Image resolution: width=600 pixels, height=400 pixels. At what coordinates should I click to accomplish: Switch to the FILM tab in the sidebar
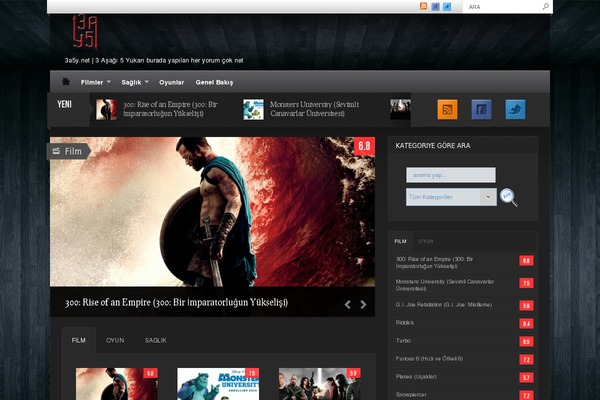pyautogui.click(x=400, y=241)
